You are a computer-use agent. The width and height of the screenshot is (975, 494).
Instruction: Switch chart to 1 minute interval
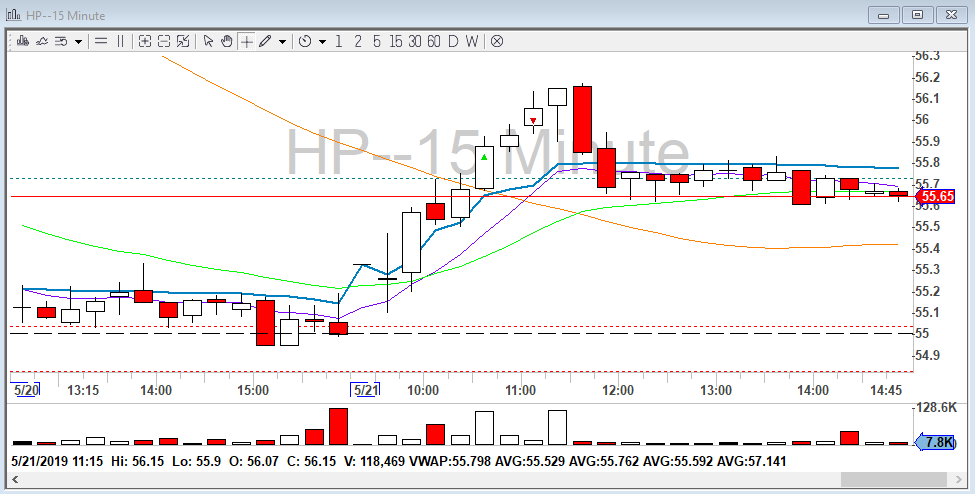338,42
